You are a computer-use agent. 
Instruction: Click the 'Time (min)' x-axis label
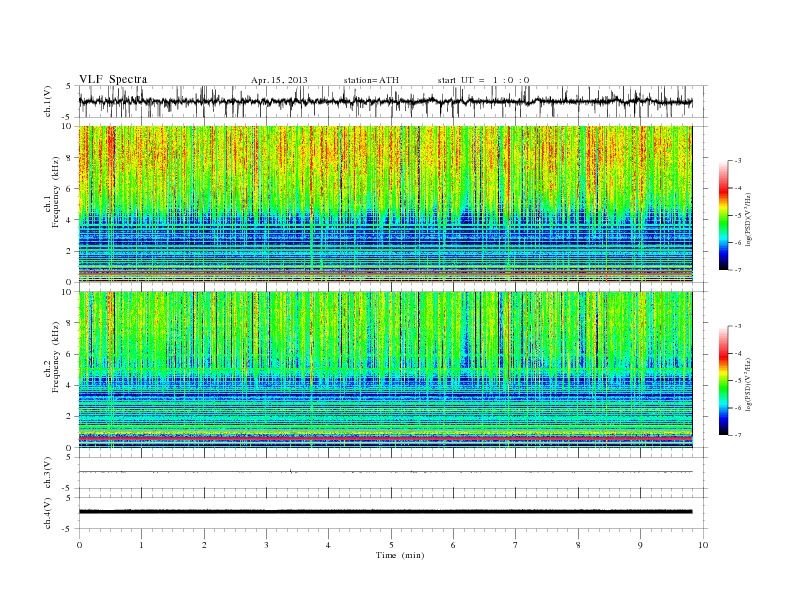400,555
